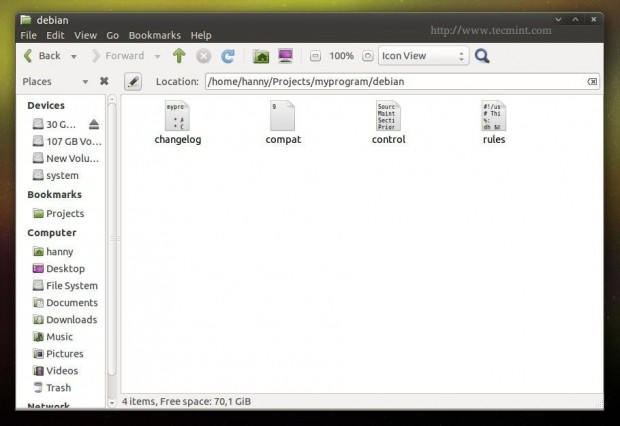Zoom in next to 100%
This screenshot has height=426, width=620.
point(367,56)
